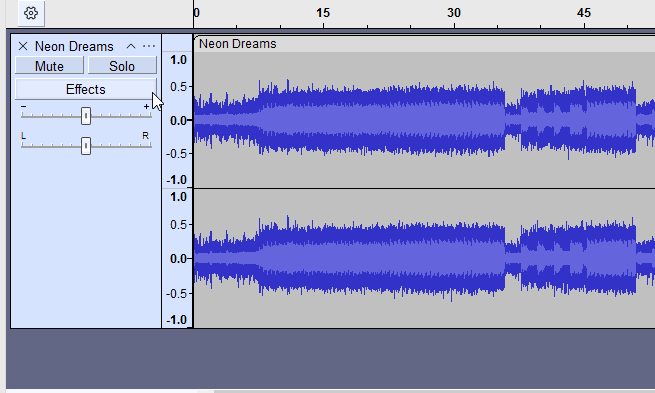The image size is (655, 393).
Task: Open the timeline options gear icon
Action: (x=31, y=13)
